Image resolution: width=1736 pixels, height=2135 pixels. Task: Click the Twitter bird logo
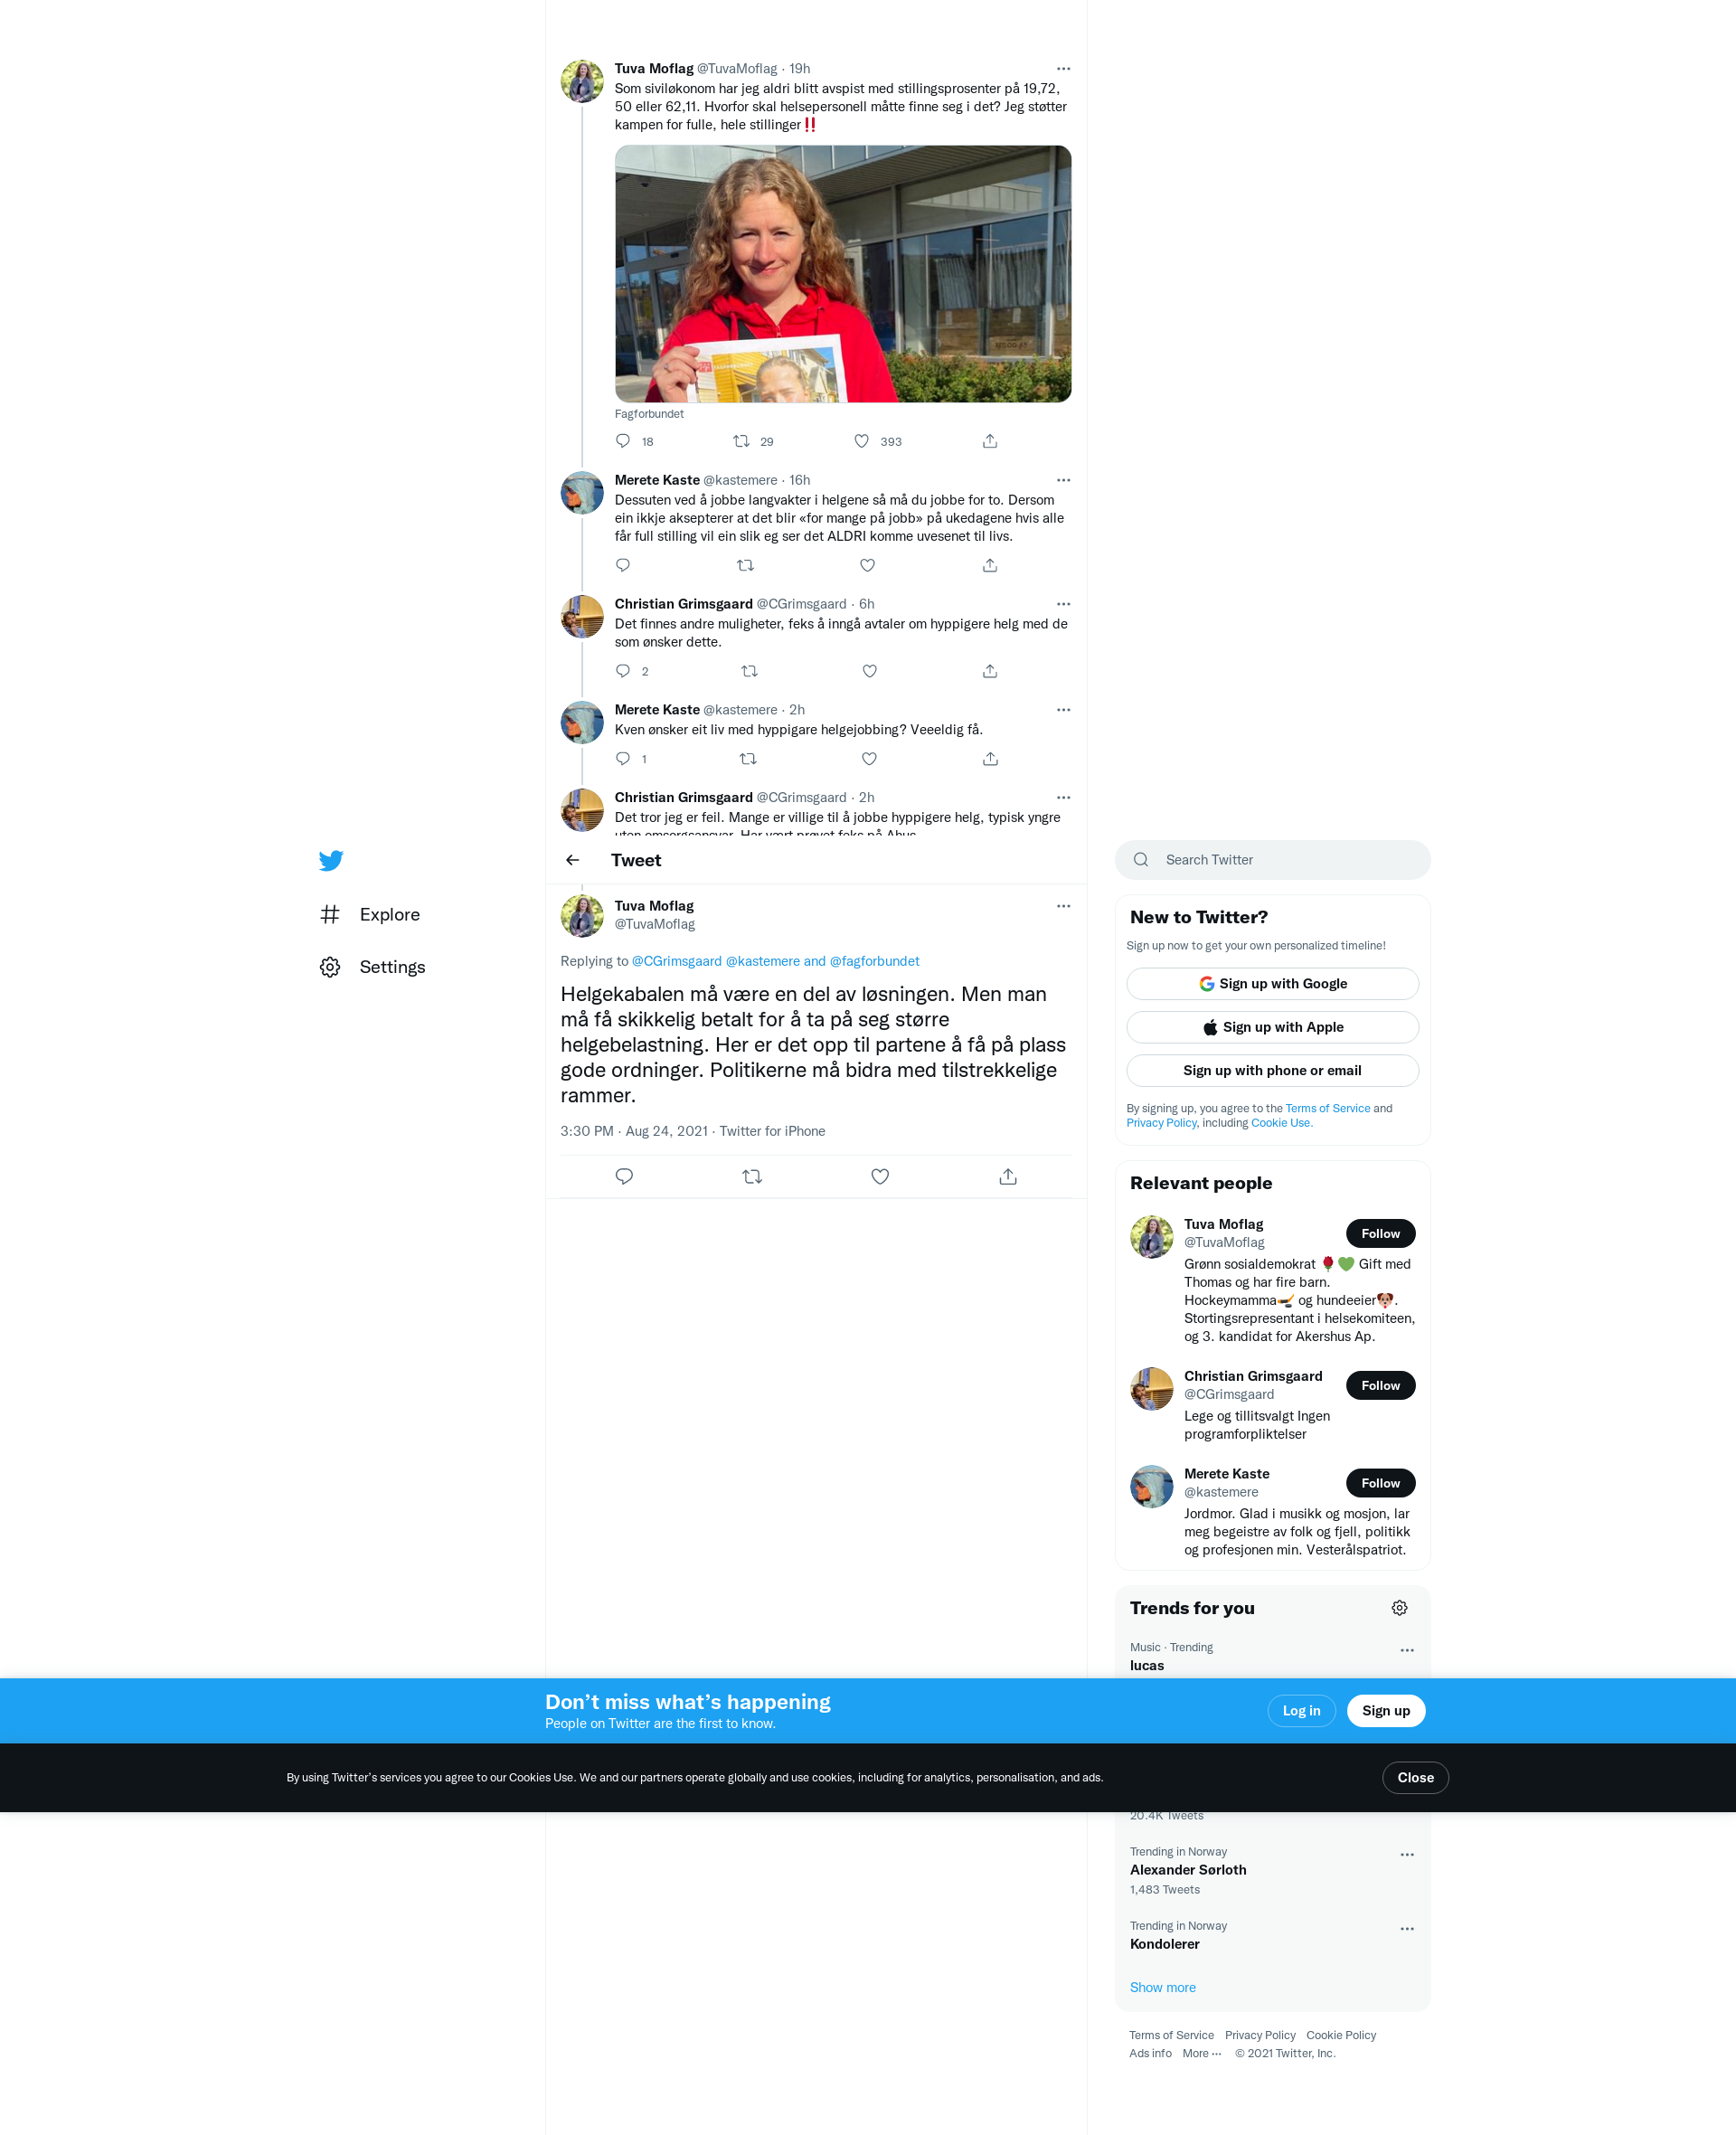point(331,860)
